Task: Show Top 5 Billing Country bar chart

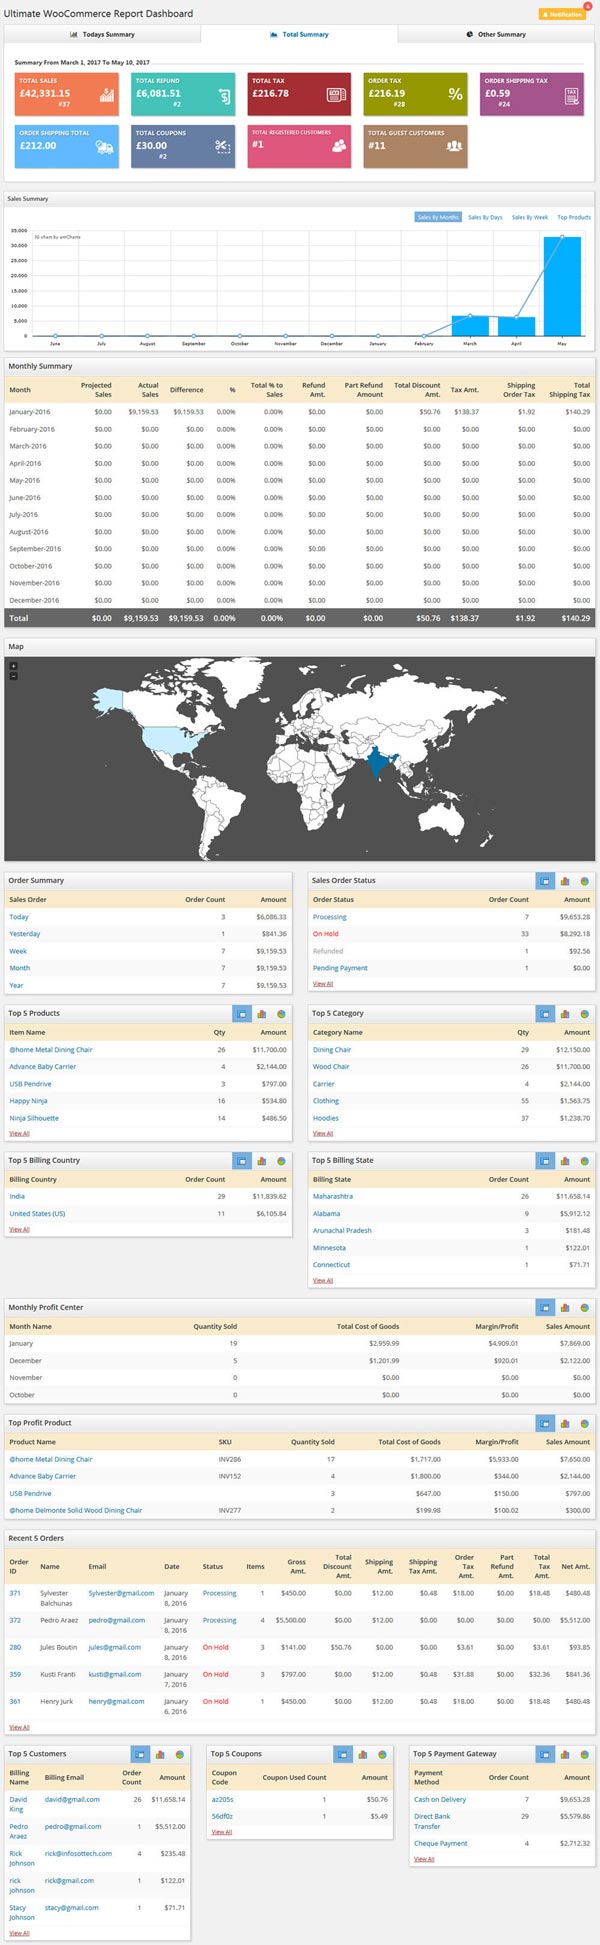Action: click(x=261, y=1161)
